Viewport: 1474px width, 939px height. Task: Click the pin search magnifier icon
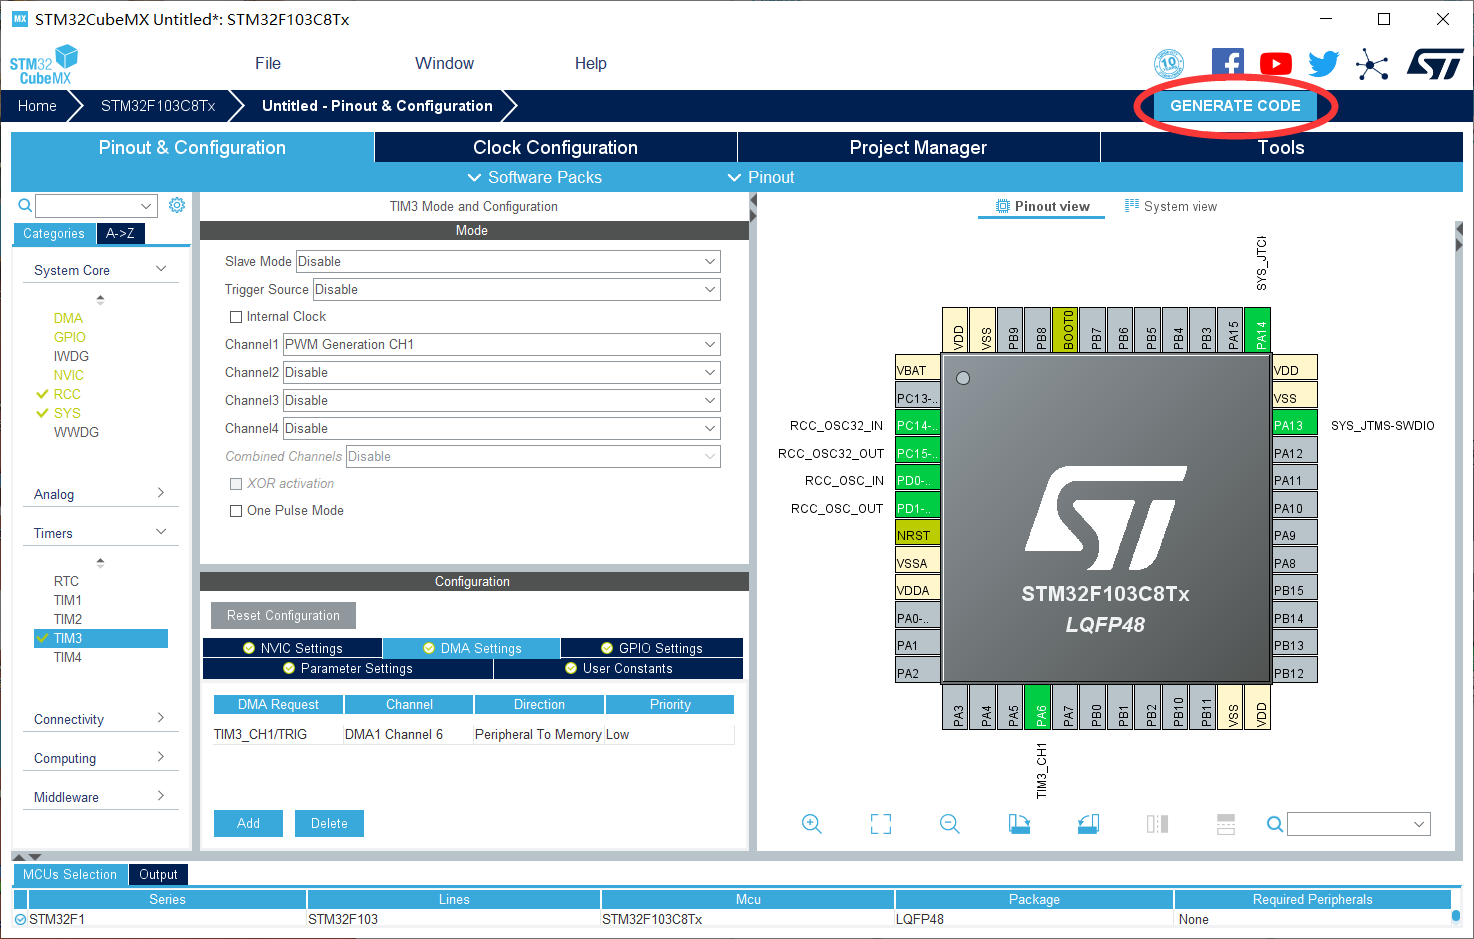click(1275, 824)
